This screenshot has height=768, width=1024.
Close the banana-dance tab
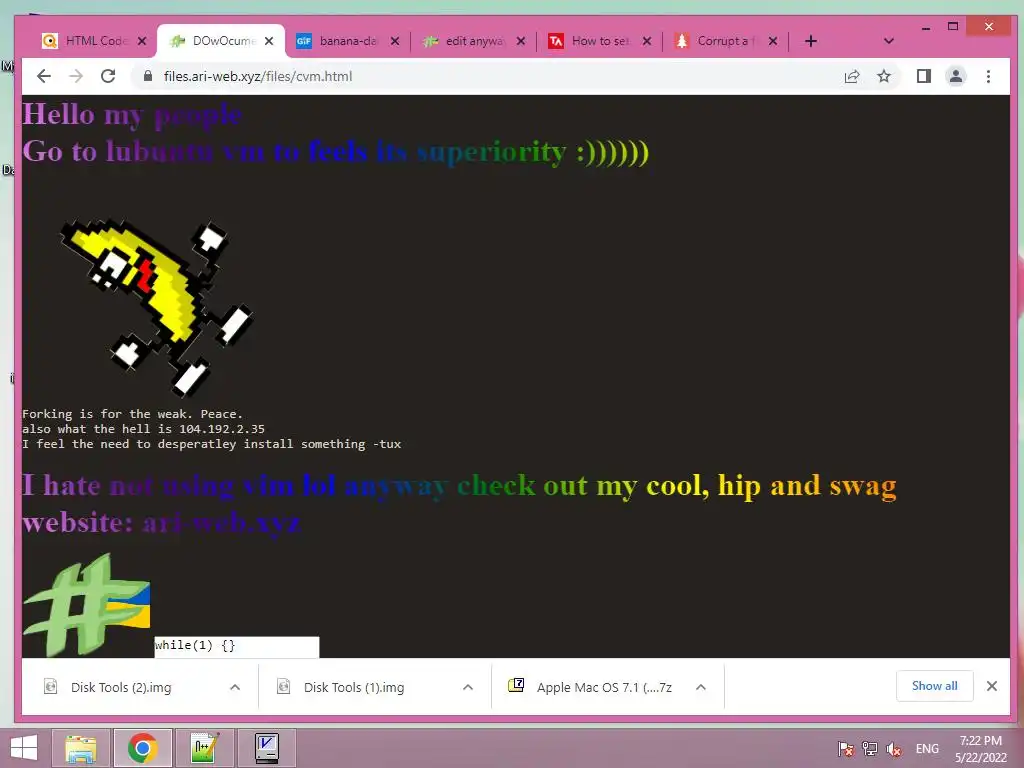(394, 41)
